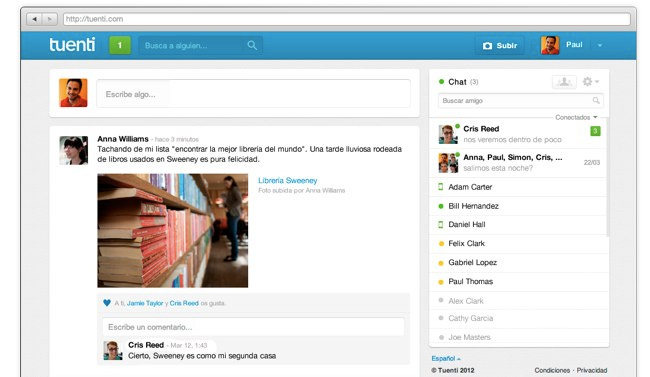The image size is (650, 377).
Task: Open the bookstore photo in the post
Action: [x=172, y=231]
